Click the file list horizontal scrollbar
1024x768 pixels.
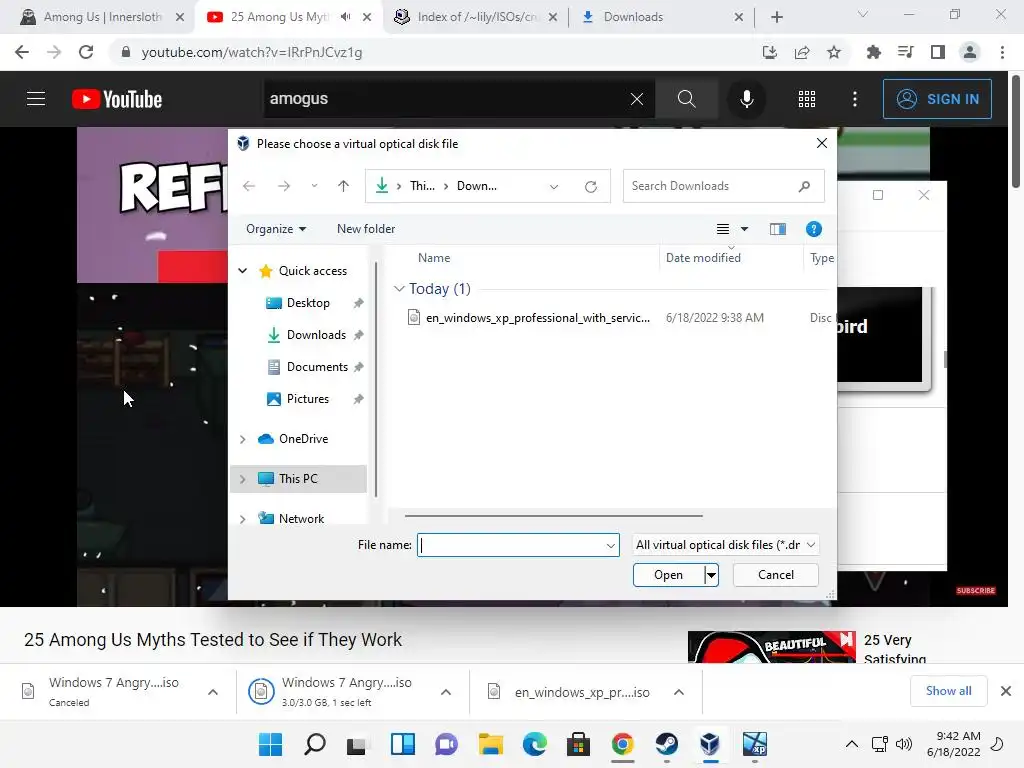553,516
